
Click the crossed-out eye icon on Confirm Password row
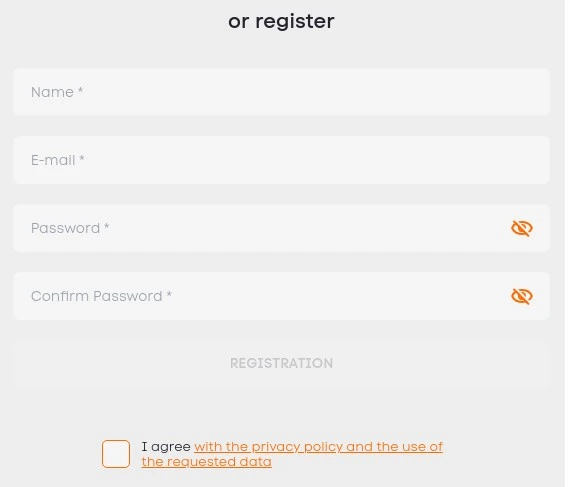522,296
